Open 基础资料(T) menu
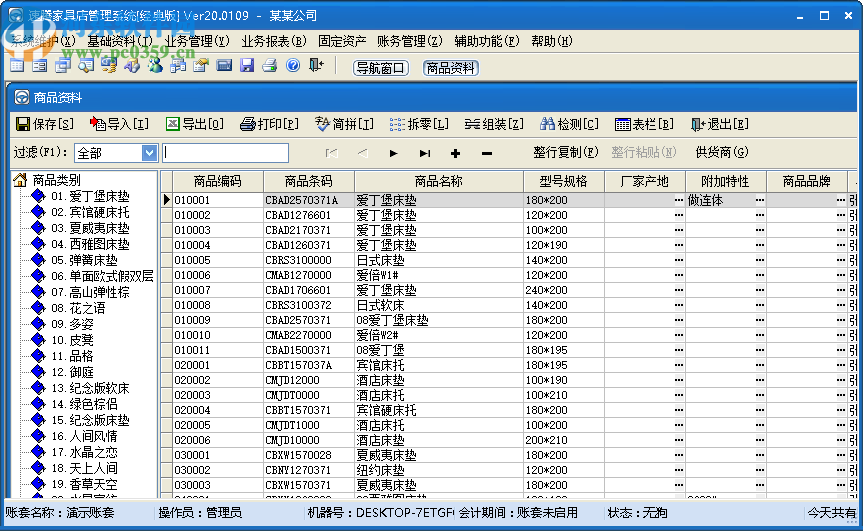Image resolution: width=863 pixels, height=531 pixels. (120, 41)
